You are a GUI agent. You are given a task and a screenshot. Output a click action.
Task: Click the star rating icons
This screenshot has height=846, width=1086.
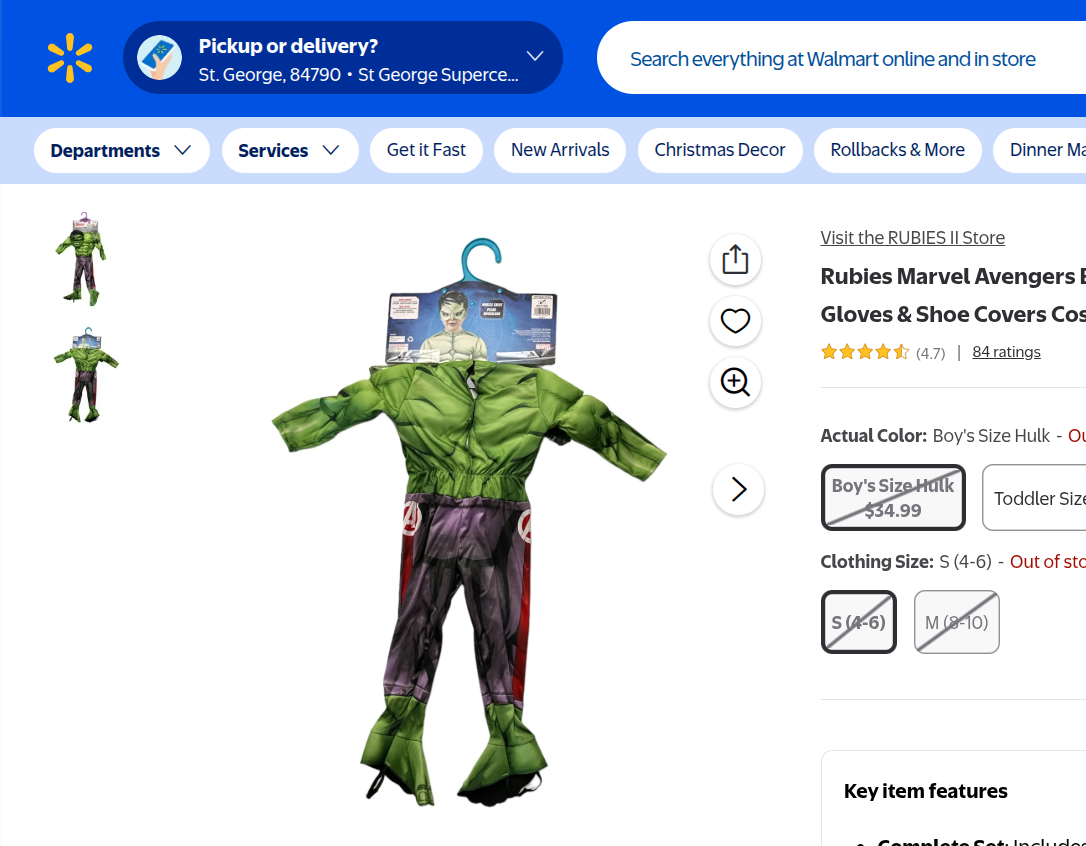coord(865,352)
